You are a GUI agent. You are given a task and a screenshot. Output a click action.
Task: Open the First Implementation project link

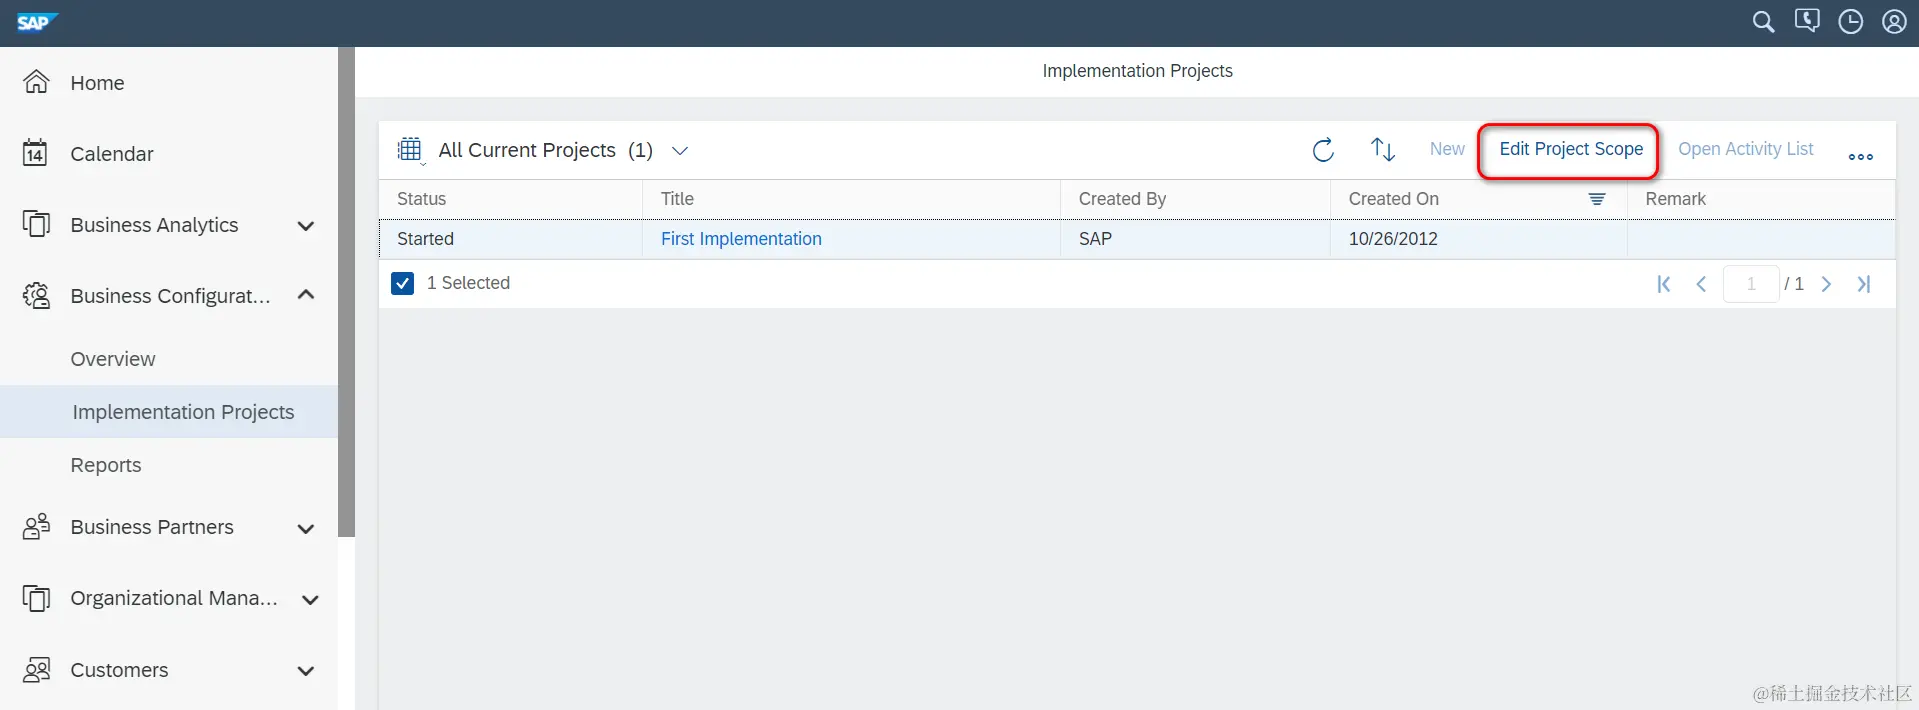741,239
